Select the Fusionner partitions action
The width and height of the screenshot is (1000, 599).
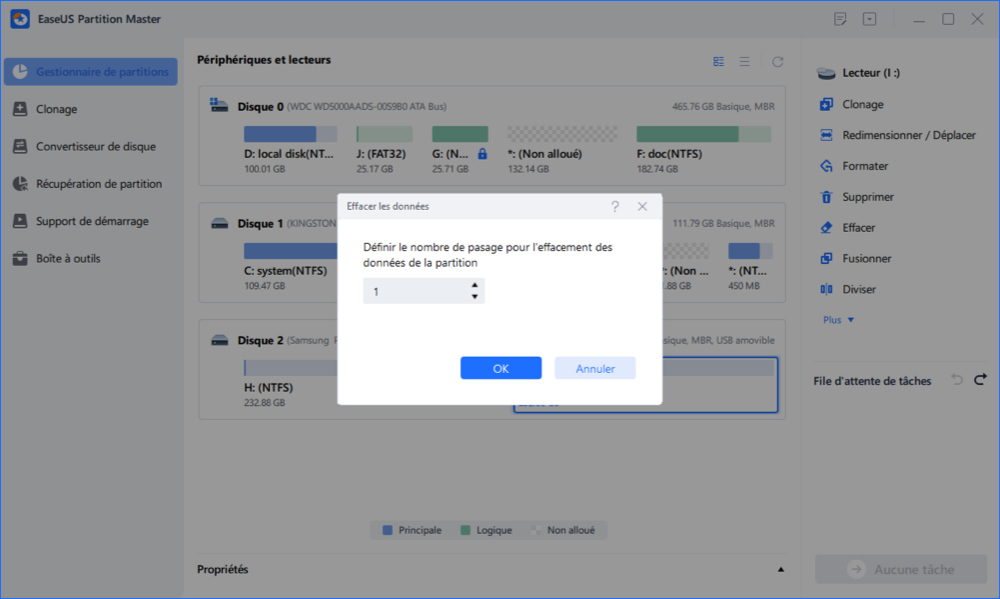pos(826,259)
